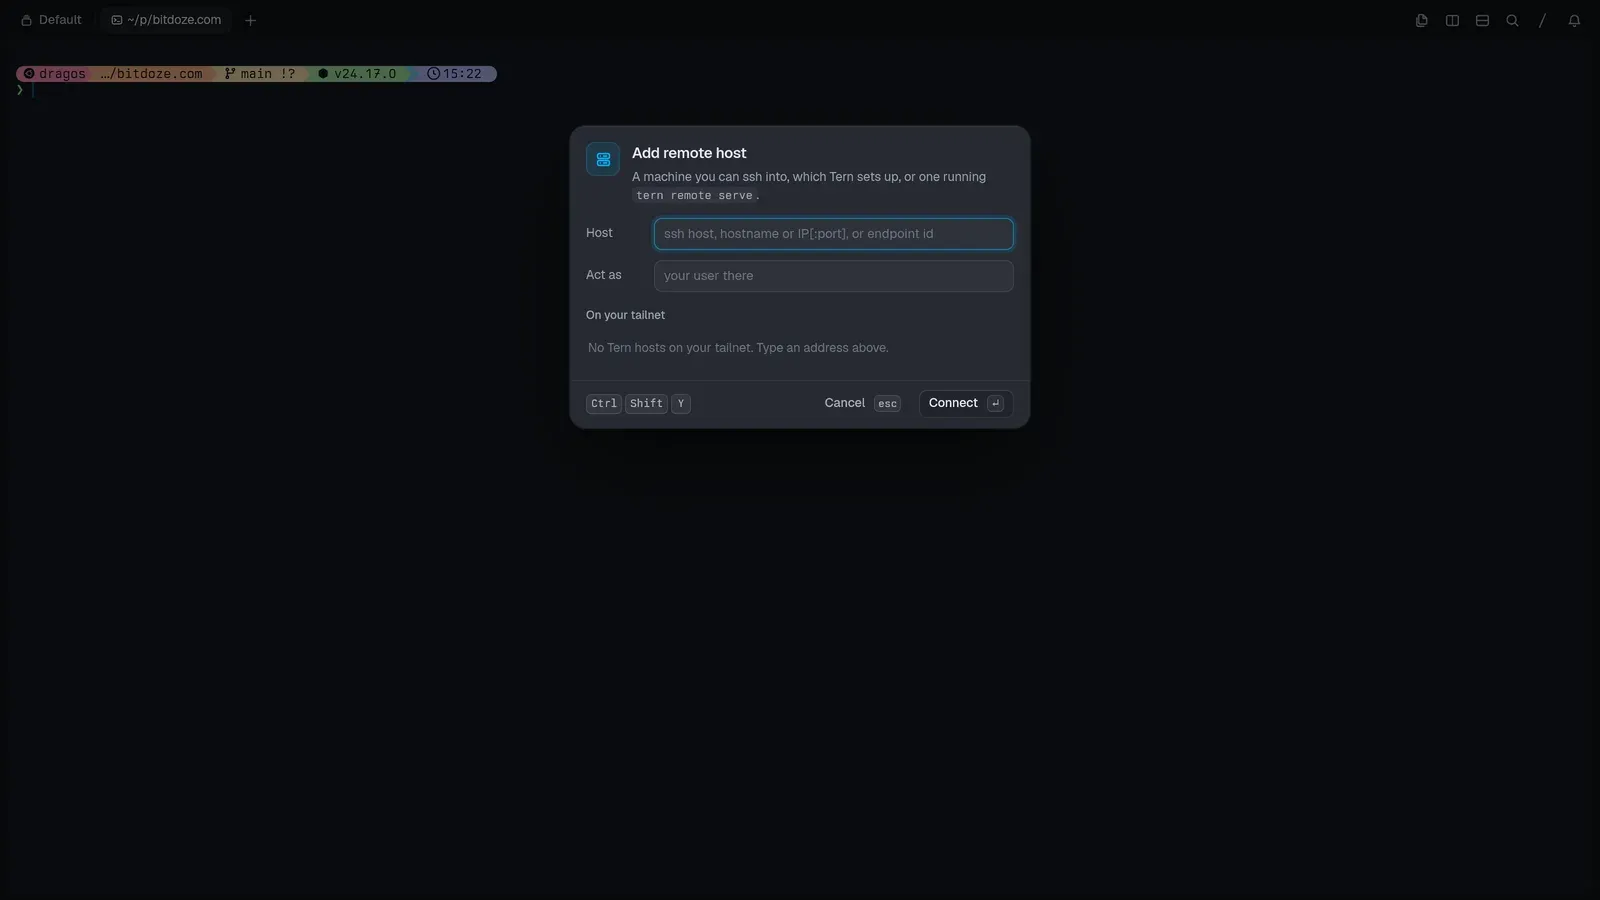1600x900 pixels.
Task: Click the 'On your tailnet' heading
Action: point(625,315)
